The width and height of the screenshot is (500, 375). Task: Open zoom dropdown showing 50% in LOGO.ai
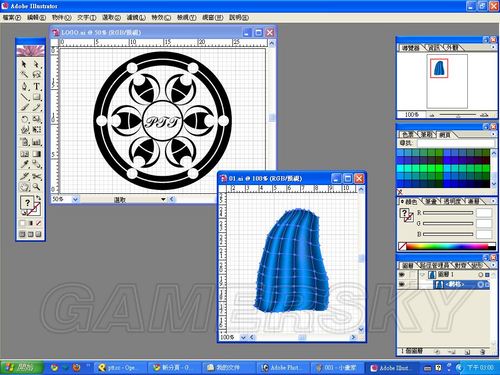click(x=75, y=199)
